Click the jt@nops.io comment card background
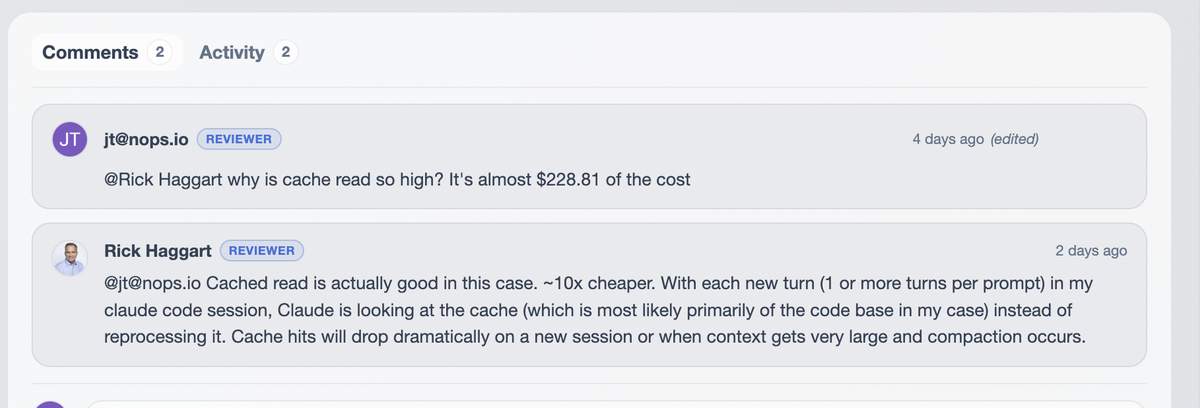 click(x=590, y=156)
